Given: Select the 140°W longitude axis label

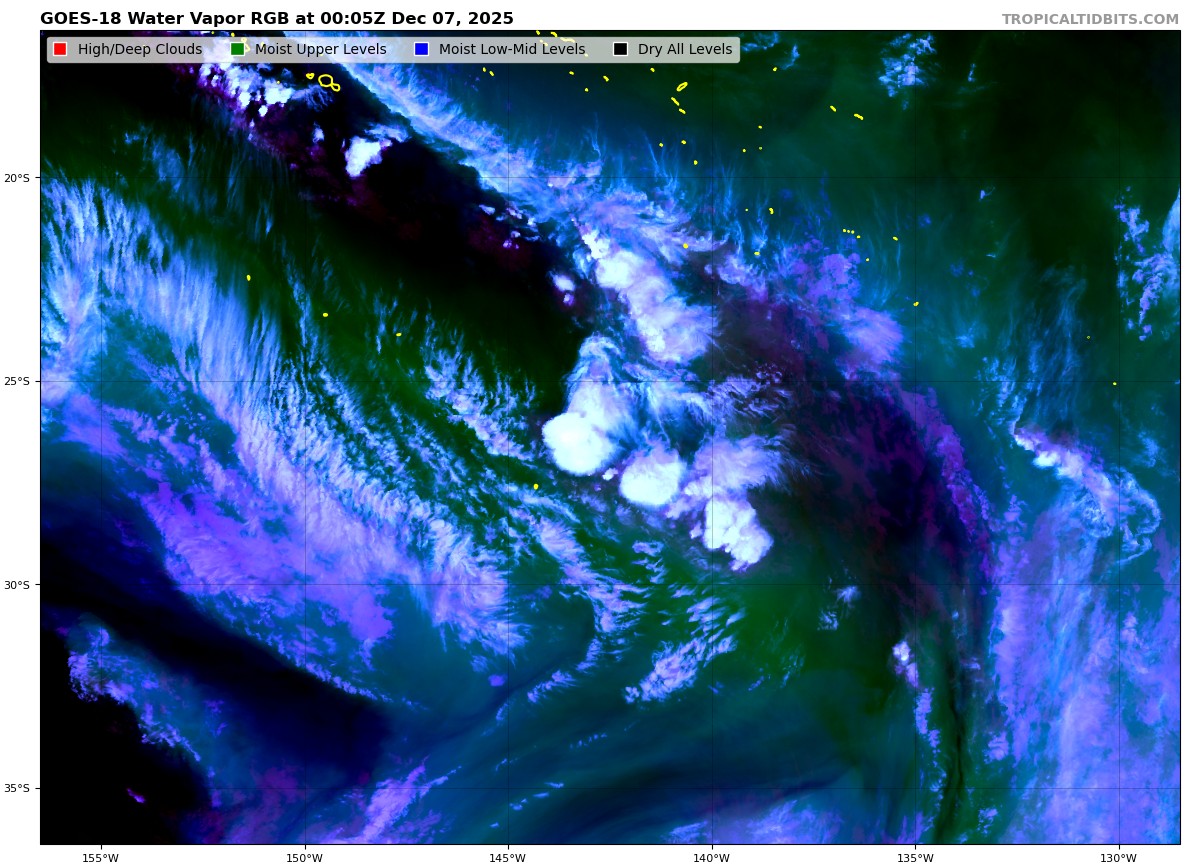Looking at the screenshot, I should [712, 857].
